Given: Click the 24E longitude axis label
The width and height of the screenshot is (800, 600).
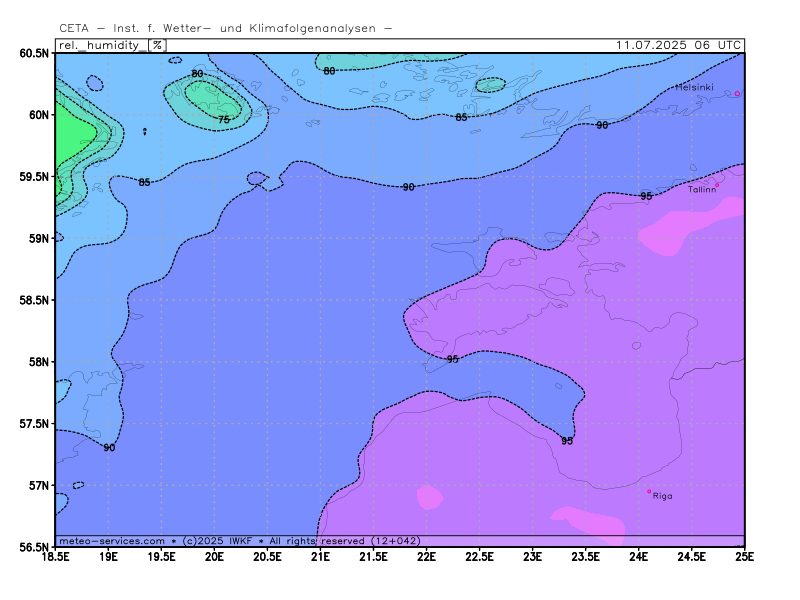Looking at the screenshot, I should coord(639,557).
